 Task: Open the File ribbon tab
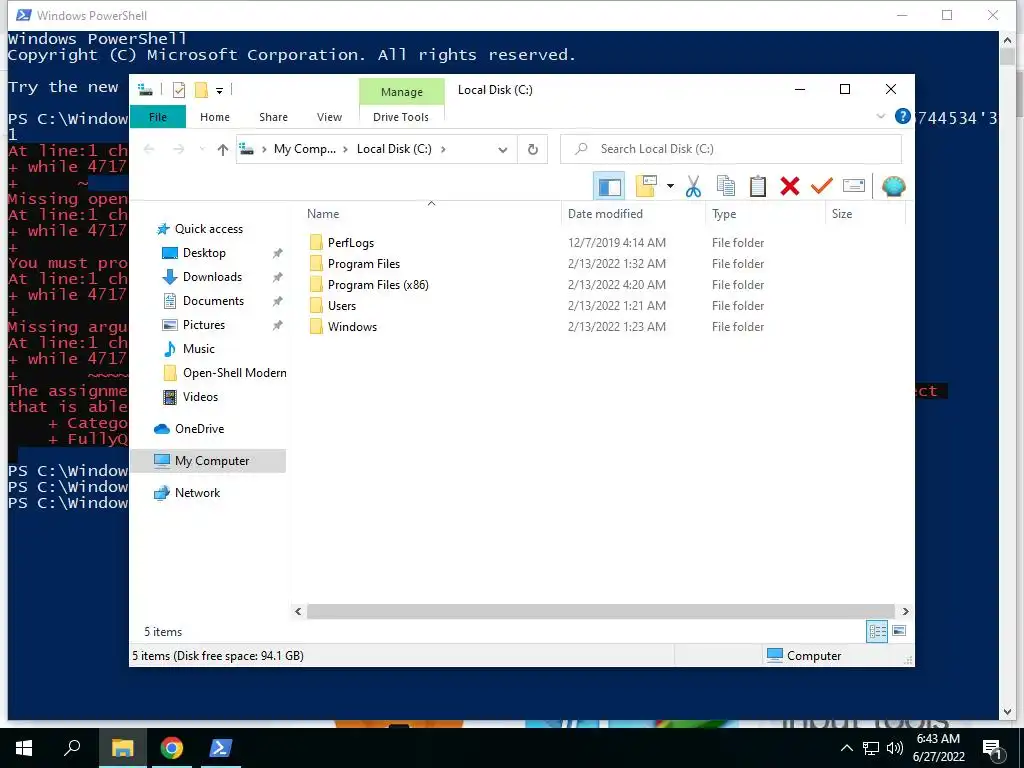click(x=158, y=117)
